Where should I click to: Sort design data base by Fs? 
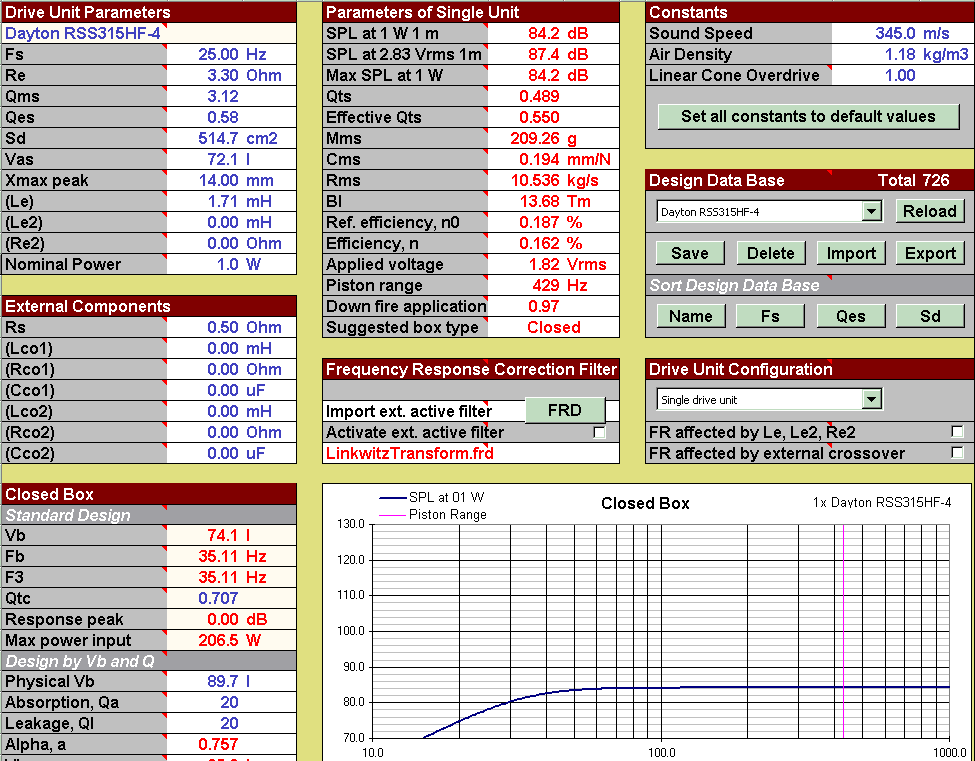(770, 316)
